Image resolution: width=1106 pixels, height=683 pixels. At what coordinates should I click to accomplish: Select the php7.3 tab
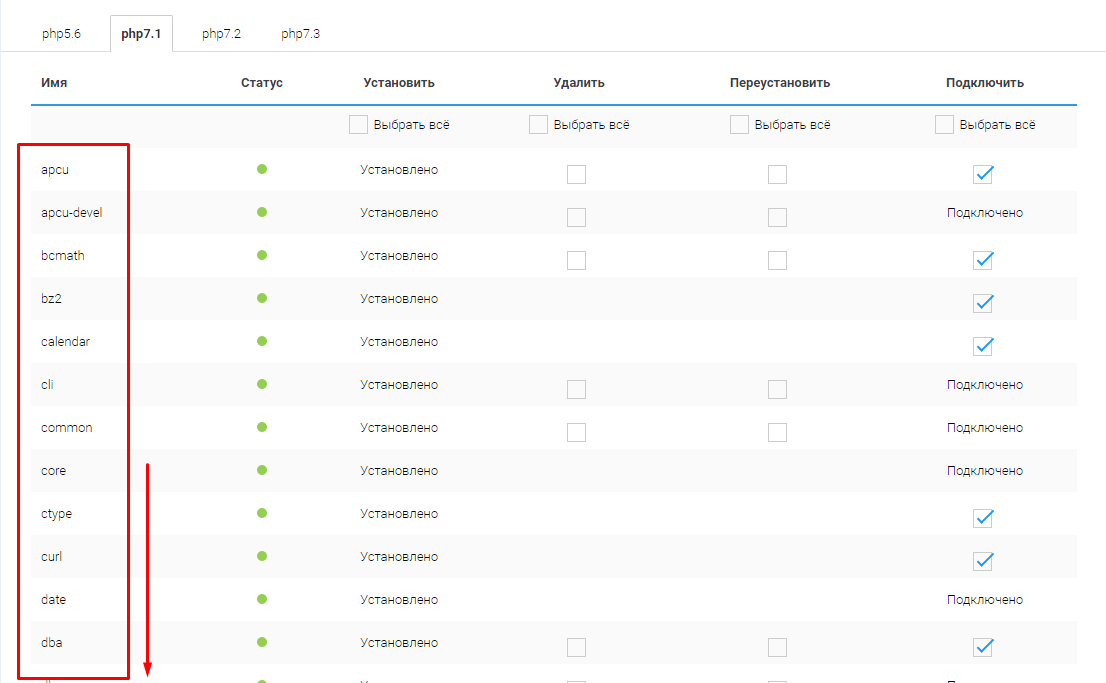pos(301,34)
